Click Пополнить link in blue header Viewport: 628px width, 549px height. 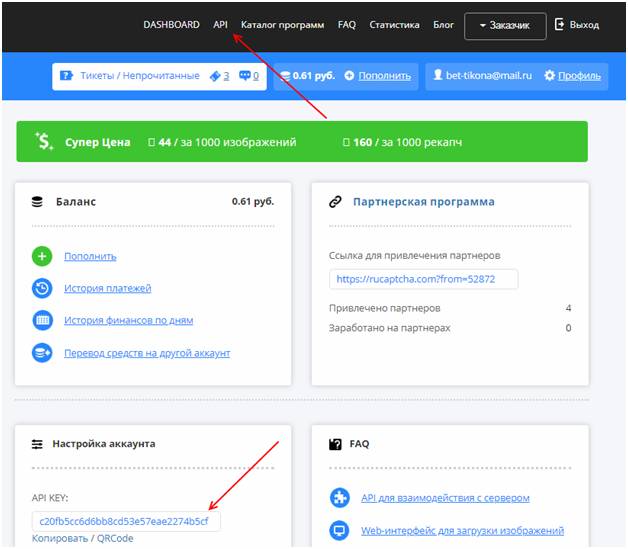pyautogui.click(x=384, y=76)
